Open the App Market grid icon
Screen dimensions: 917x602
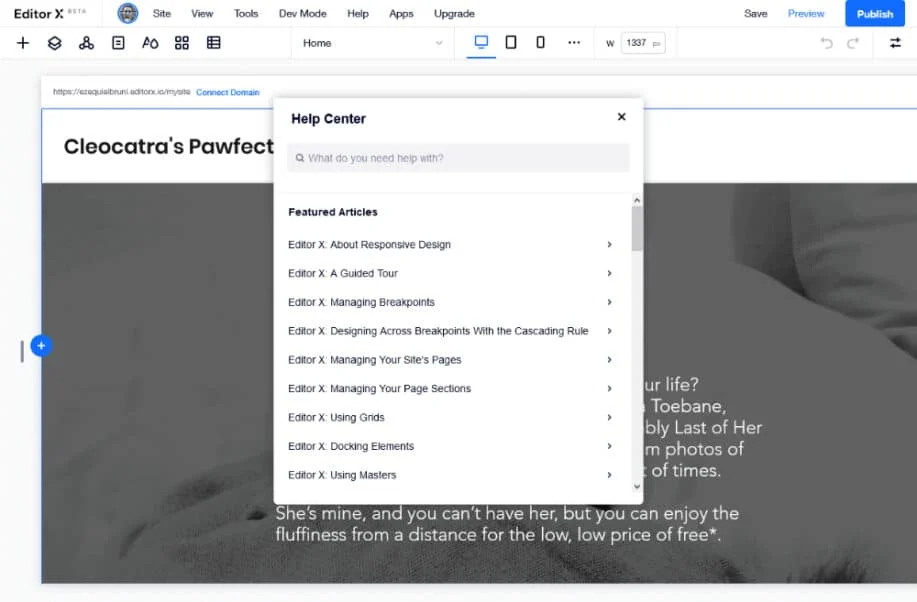point(182,43)
